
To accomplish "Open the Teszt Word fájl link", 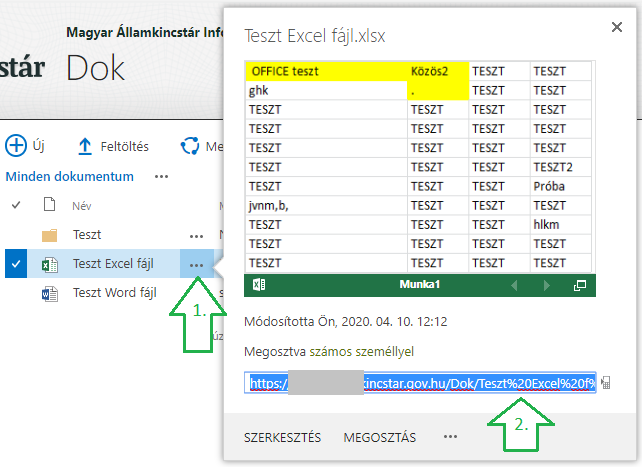I will (x=115, y=293).
